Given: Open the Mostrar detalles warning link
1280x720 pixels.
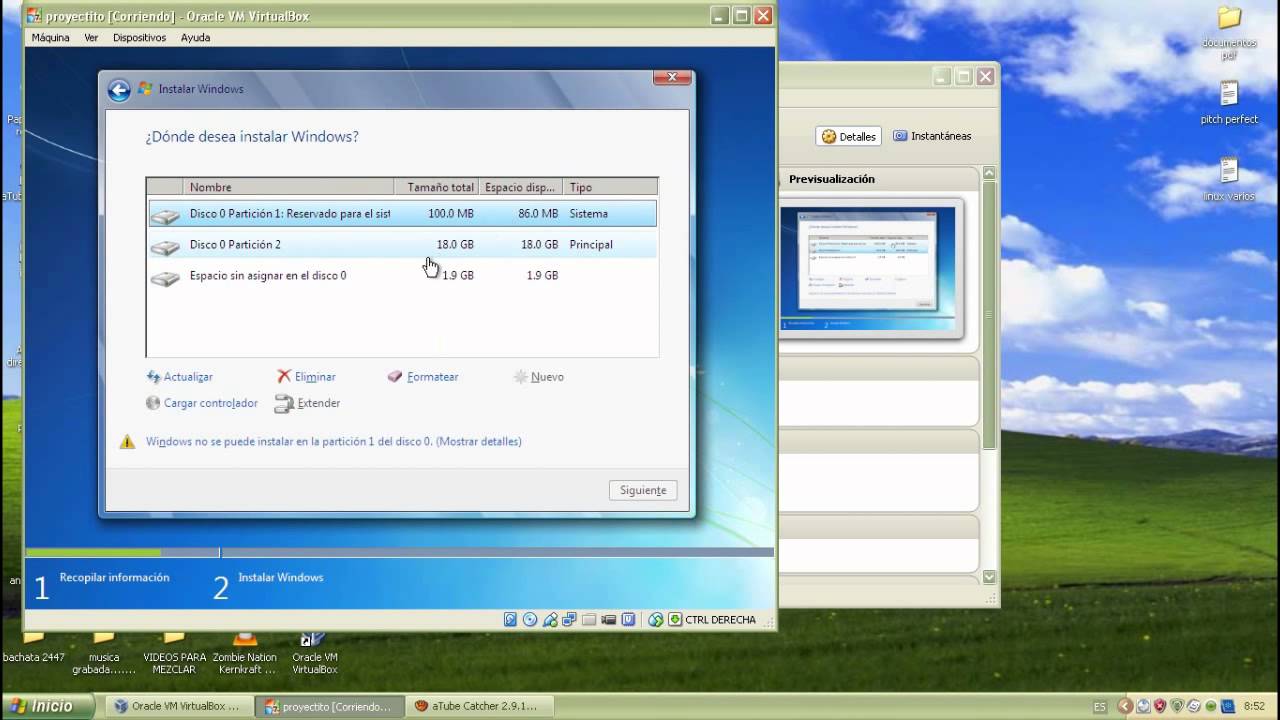Looking at the screenshot, I should 479,441.
